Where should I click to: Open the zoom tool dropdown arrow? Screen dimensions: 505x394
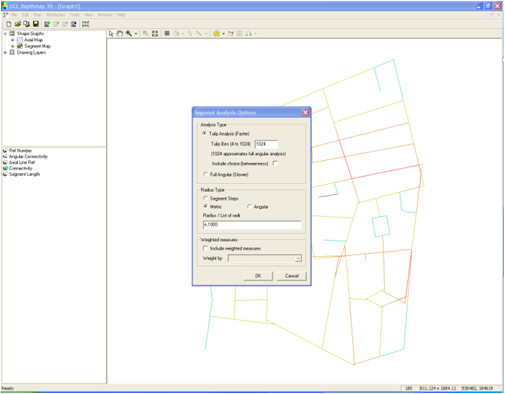(136, 34)
